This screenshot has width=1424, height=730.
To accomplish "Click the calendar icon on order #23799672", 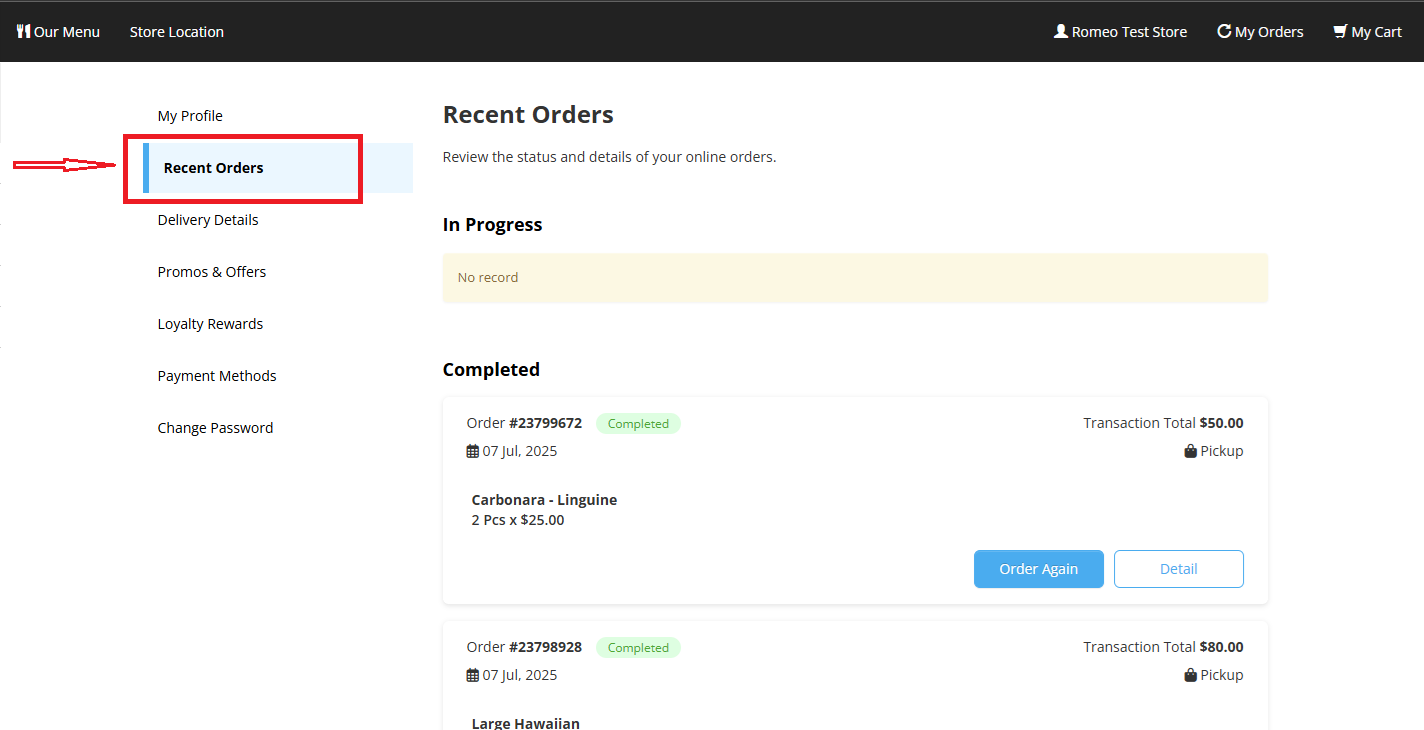I will [472, 450].
